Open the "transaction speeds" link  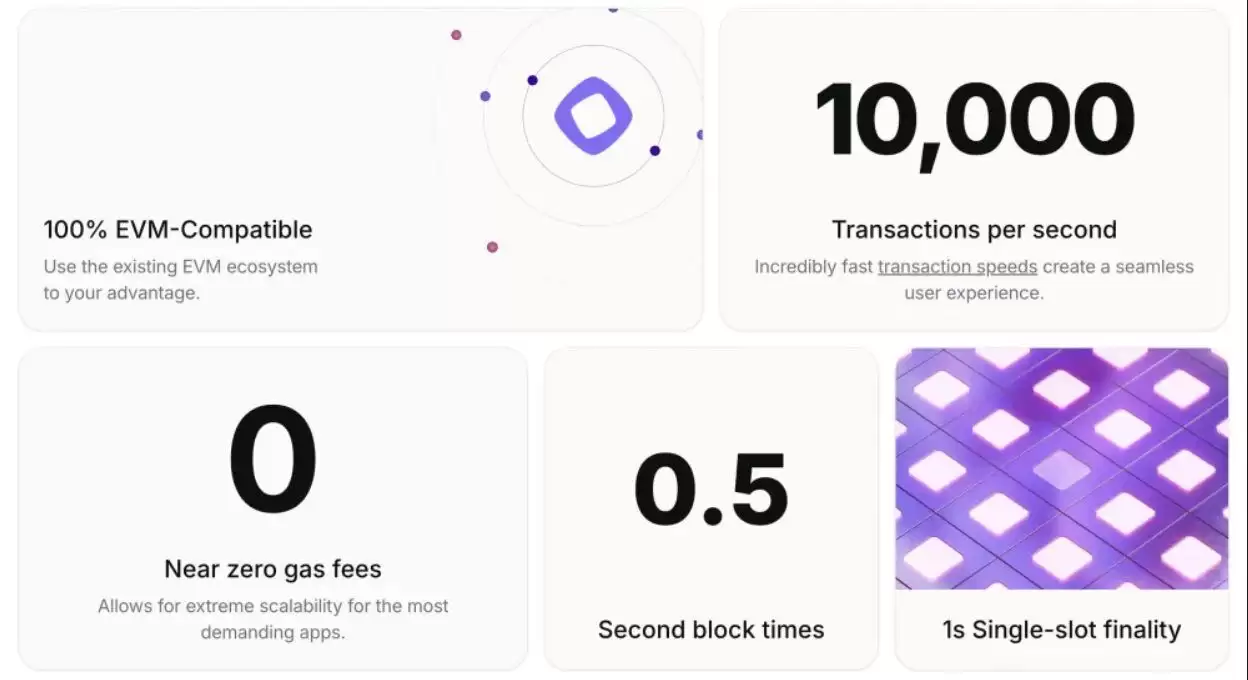[x=957, y=267]
